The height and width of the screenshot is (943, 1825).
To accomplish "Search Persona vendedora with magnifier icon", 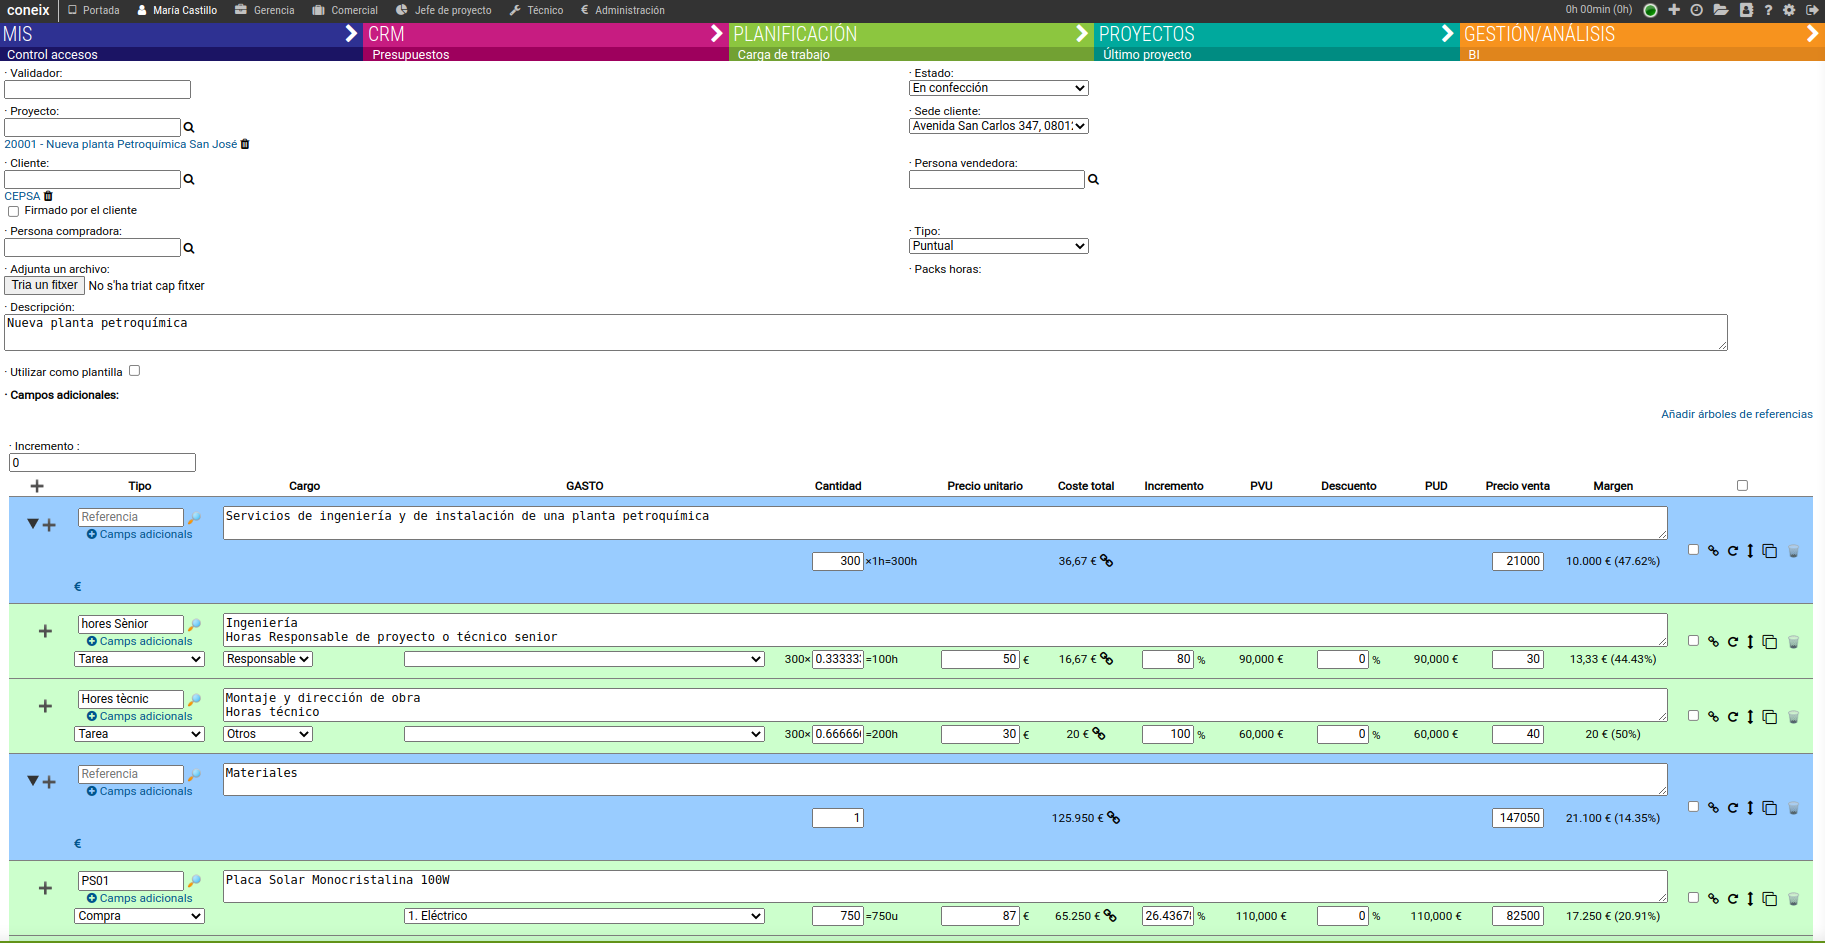I will pyautogui.click(x=1093, y=179).
